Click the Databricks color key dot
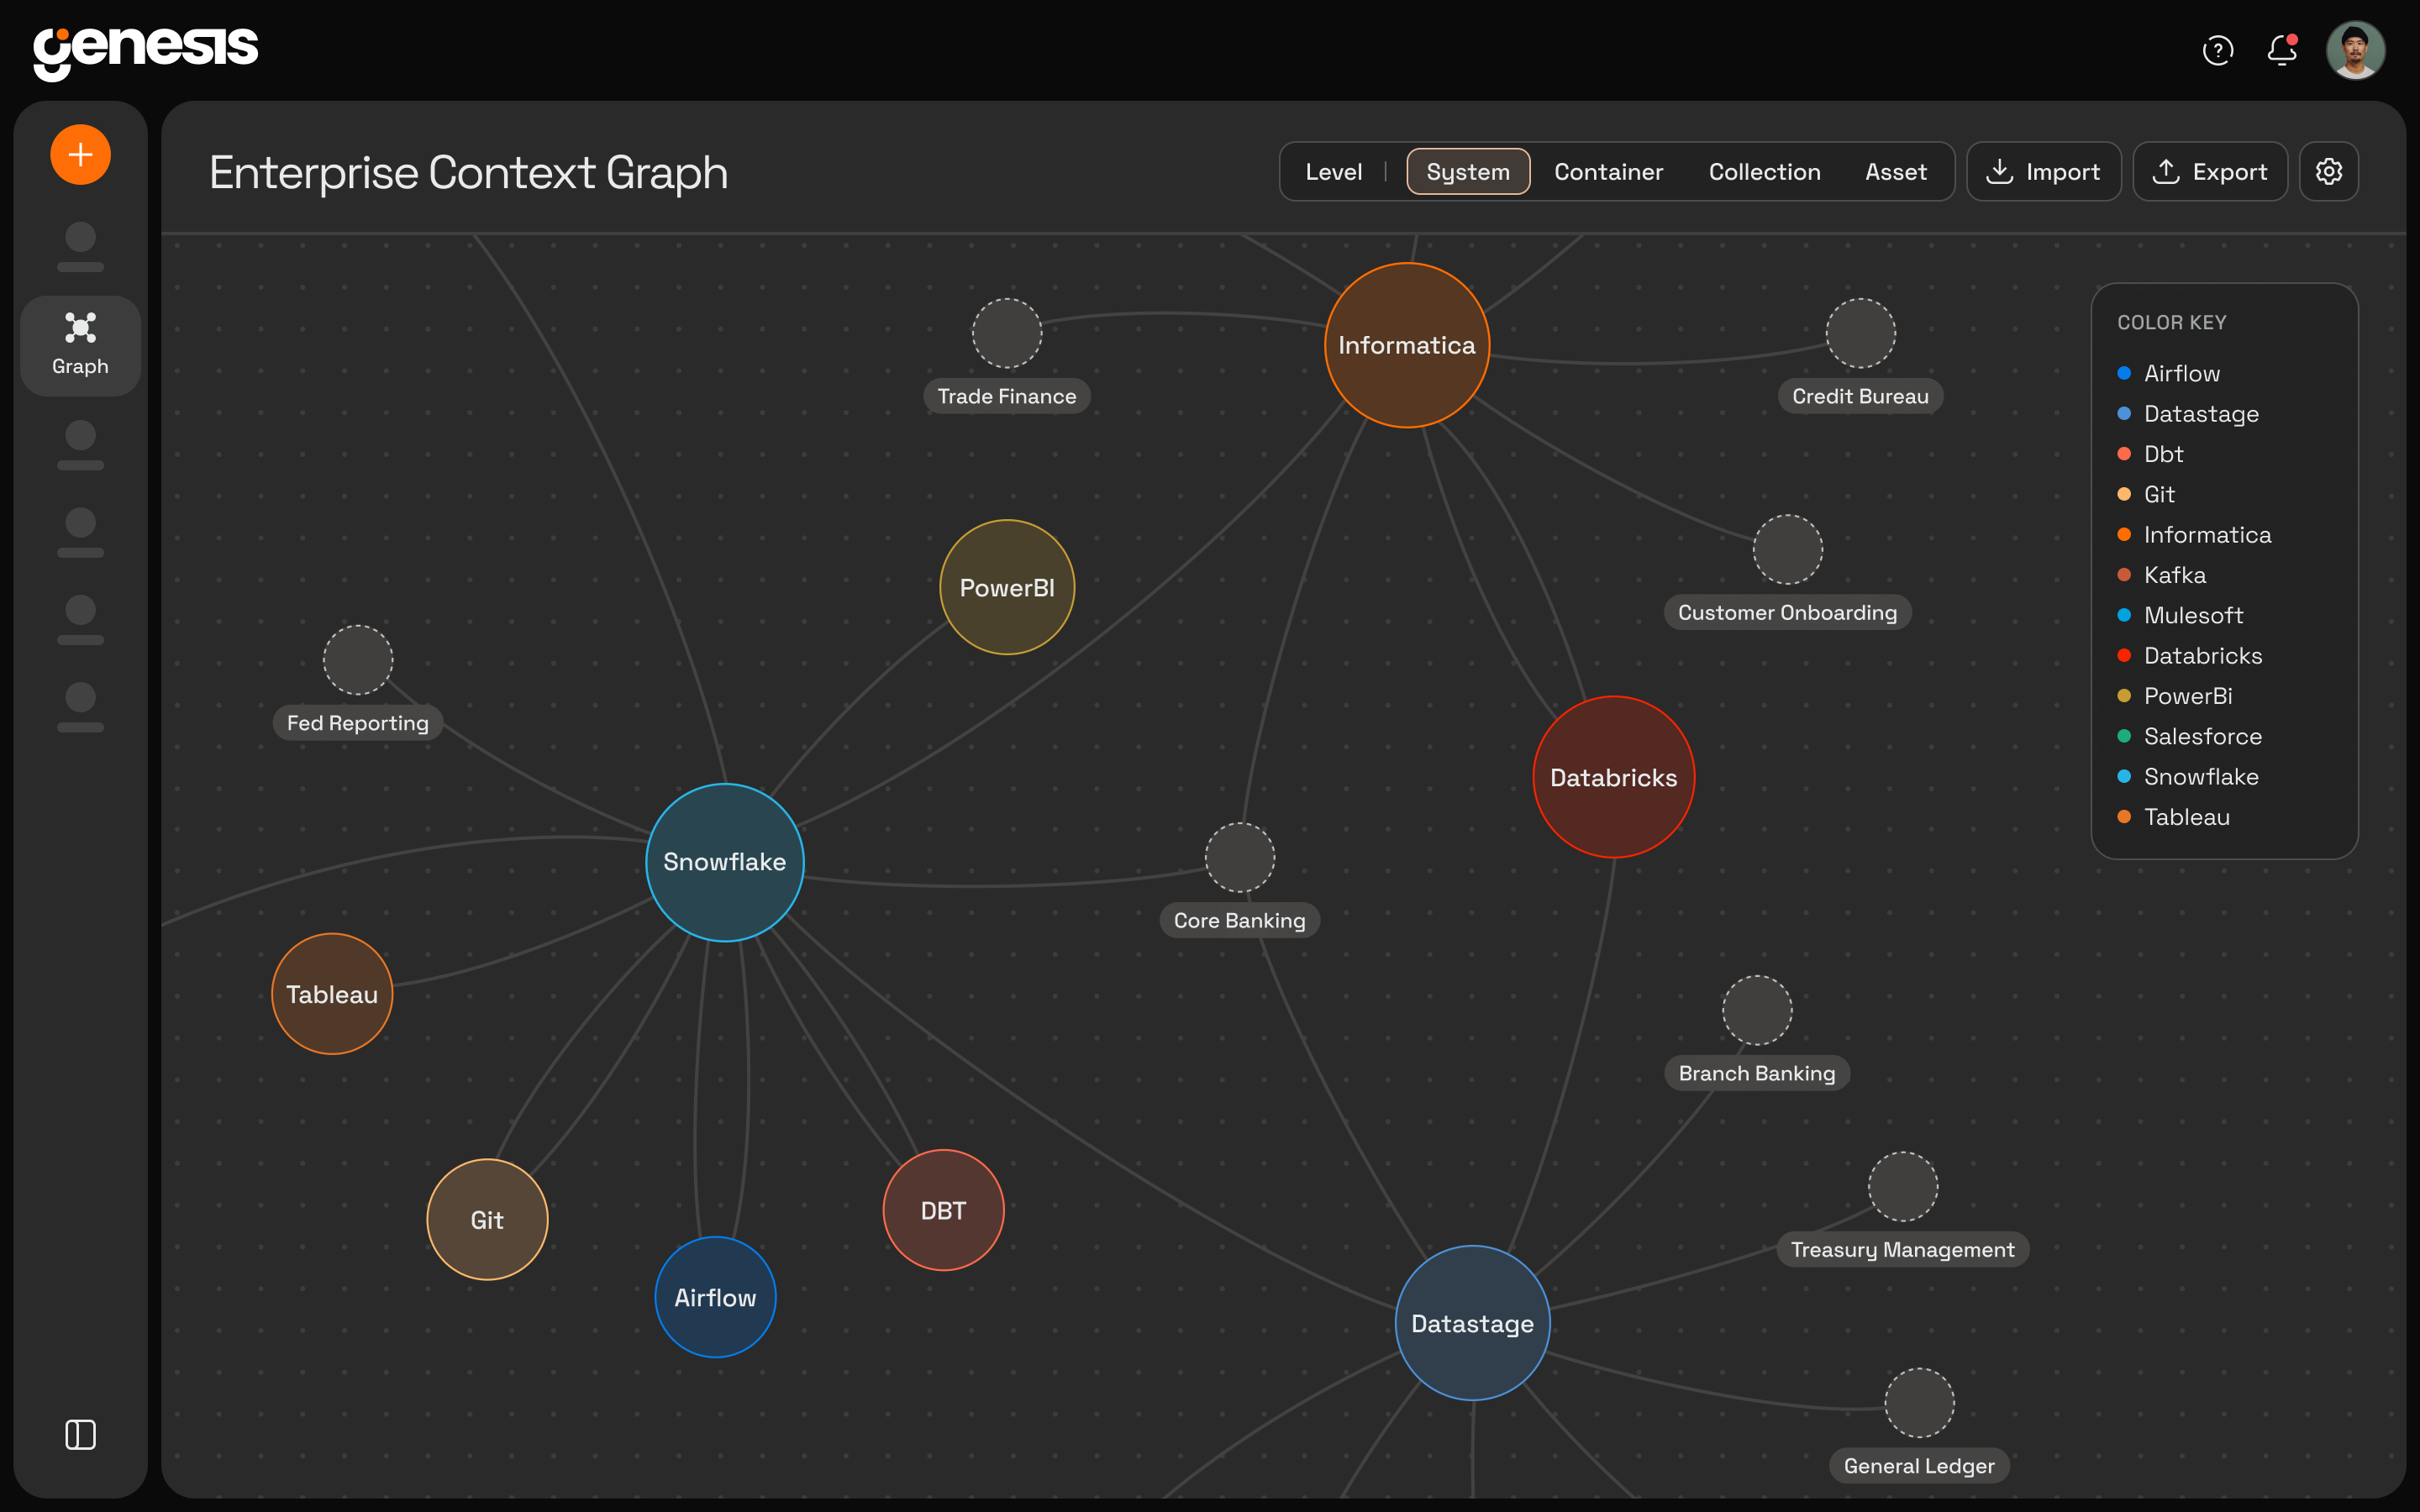 [2124, 655]
